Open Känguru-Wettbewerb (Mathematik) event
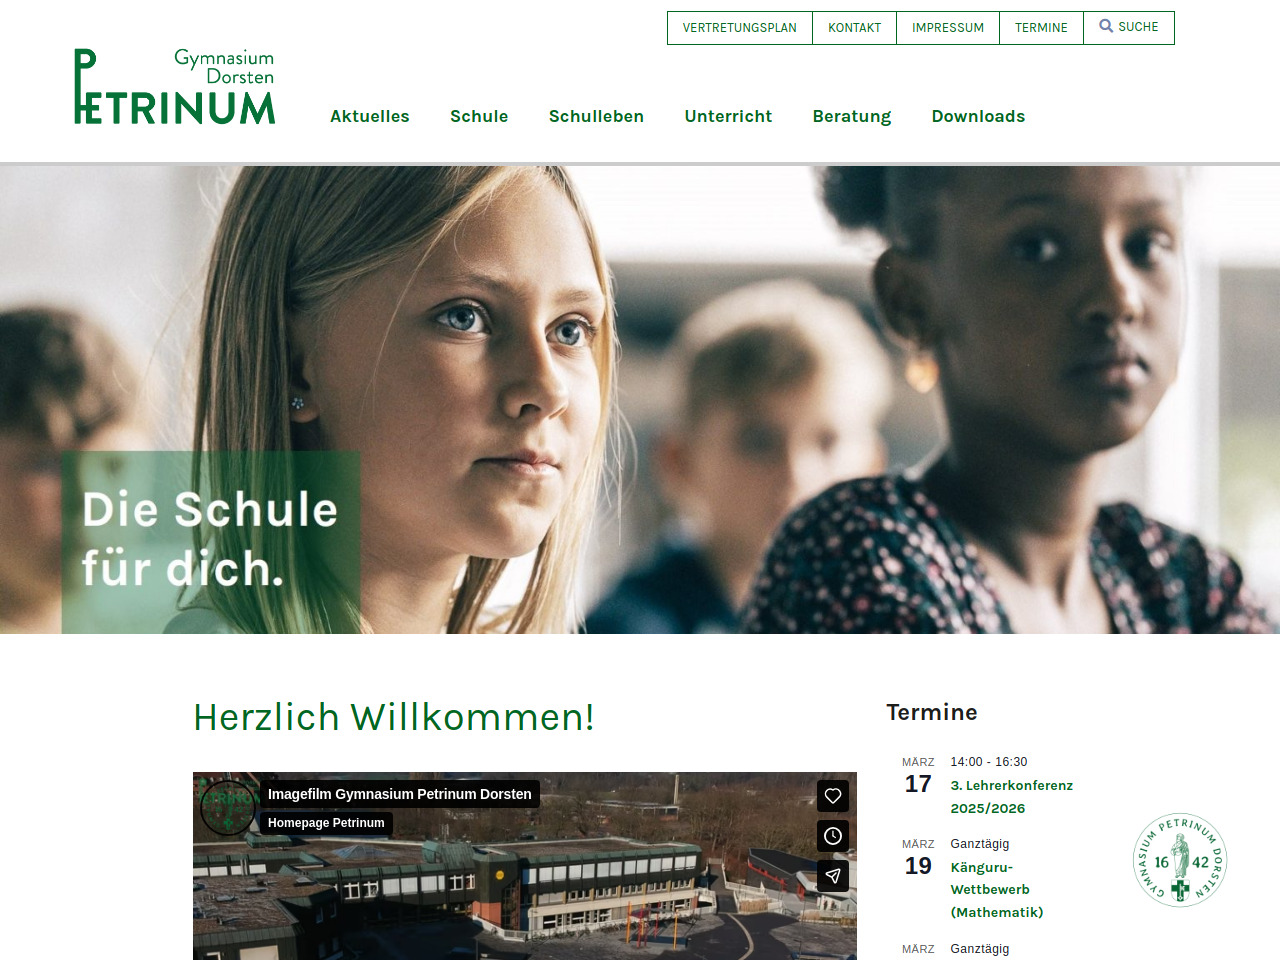 (x=997, y=890)
